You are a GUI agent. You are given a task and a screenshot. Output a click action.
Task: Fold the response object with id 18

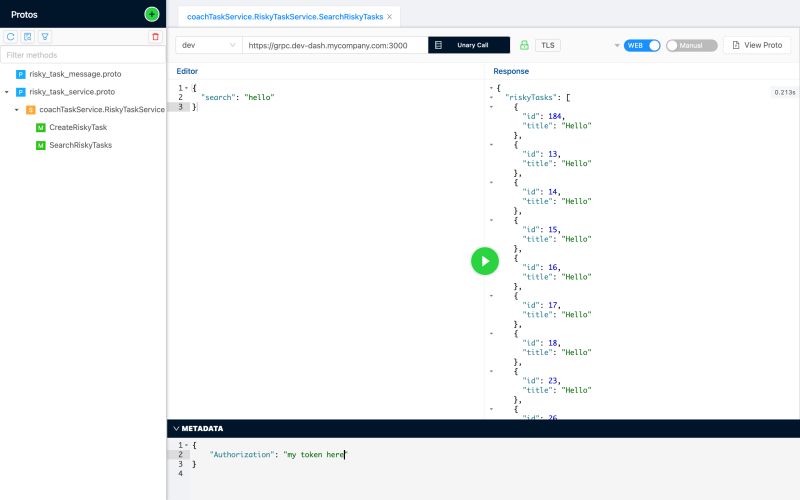tap(491, 334)
